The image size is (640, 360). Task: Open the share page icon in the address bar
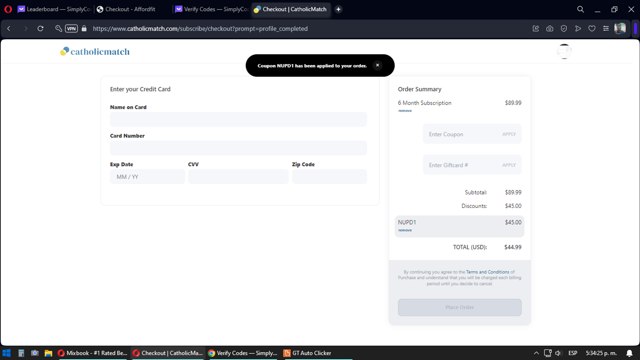pos(536,29)
